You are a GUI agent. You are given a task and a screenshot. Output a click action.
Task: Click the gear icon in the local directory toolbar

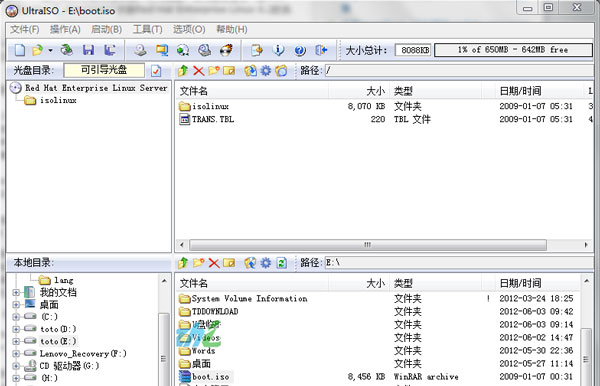point(266,263)
